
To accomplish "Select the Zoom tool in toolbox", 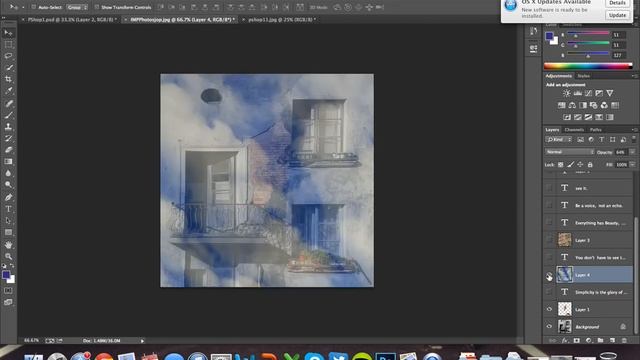I will [8, 256].
